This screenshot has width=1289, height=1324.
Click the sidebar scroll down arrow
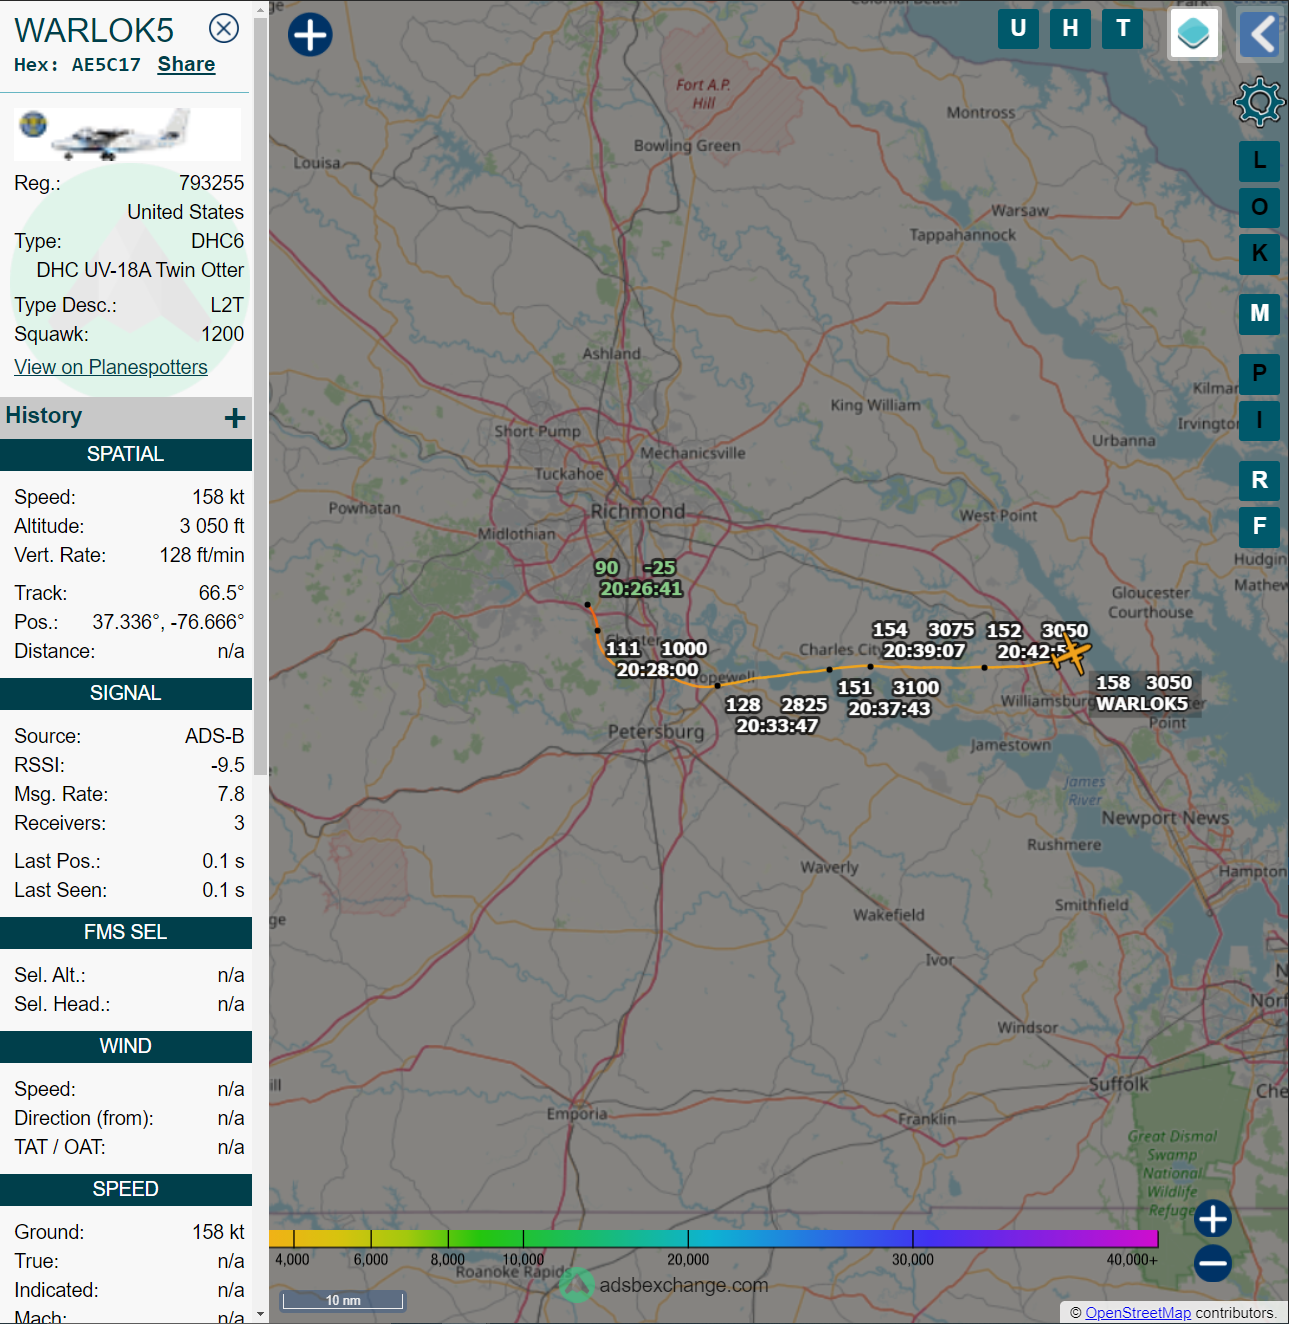[x=261, y=1315]
